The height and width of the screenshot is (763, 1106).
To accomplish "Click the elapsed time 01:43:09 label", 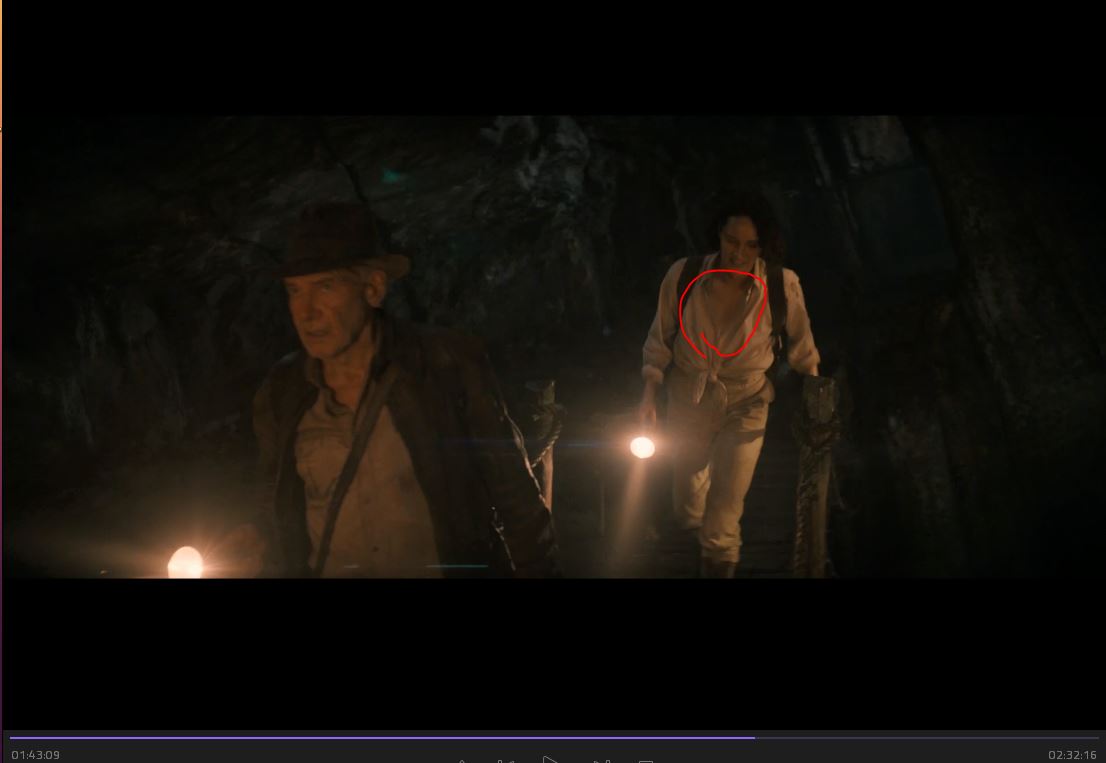I will click(x=36, y=754).
